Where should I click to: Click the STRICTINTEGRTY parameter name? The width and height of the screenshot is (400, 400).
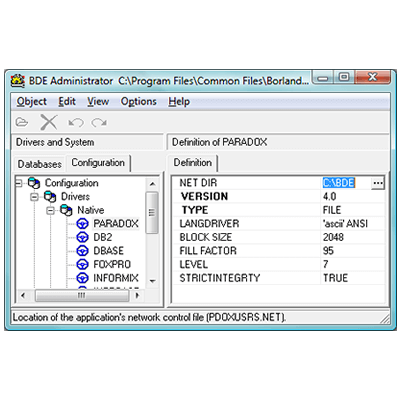tap(220, 278)
